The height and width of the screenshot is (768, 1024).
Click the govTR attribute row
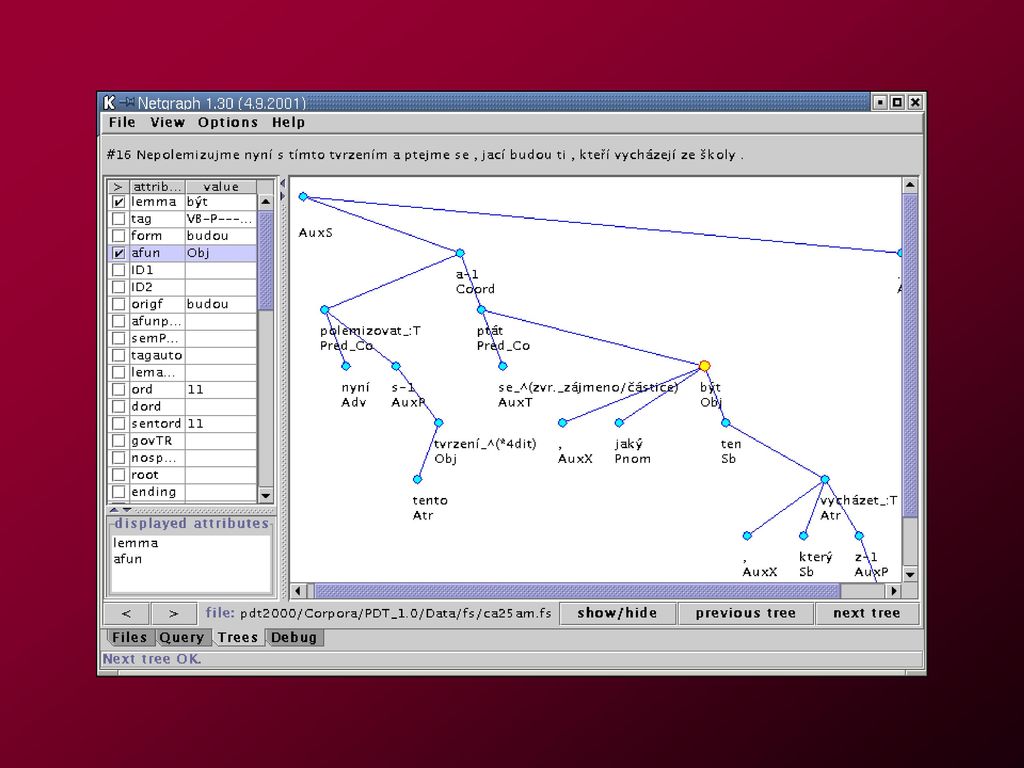pos(182,441)
